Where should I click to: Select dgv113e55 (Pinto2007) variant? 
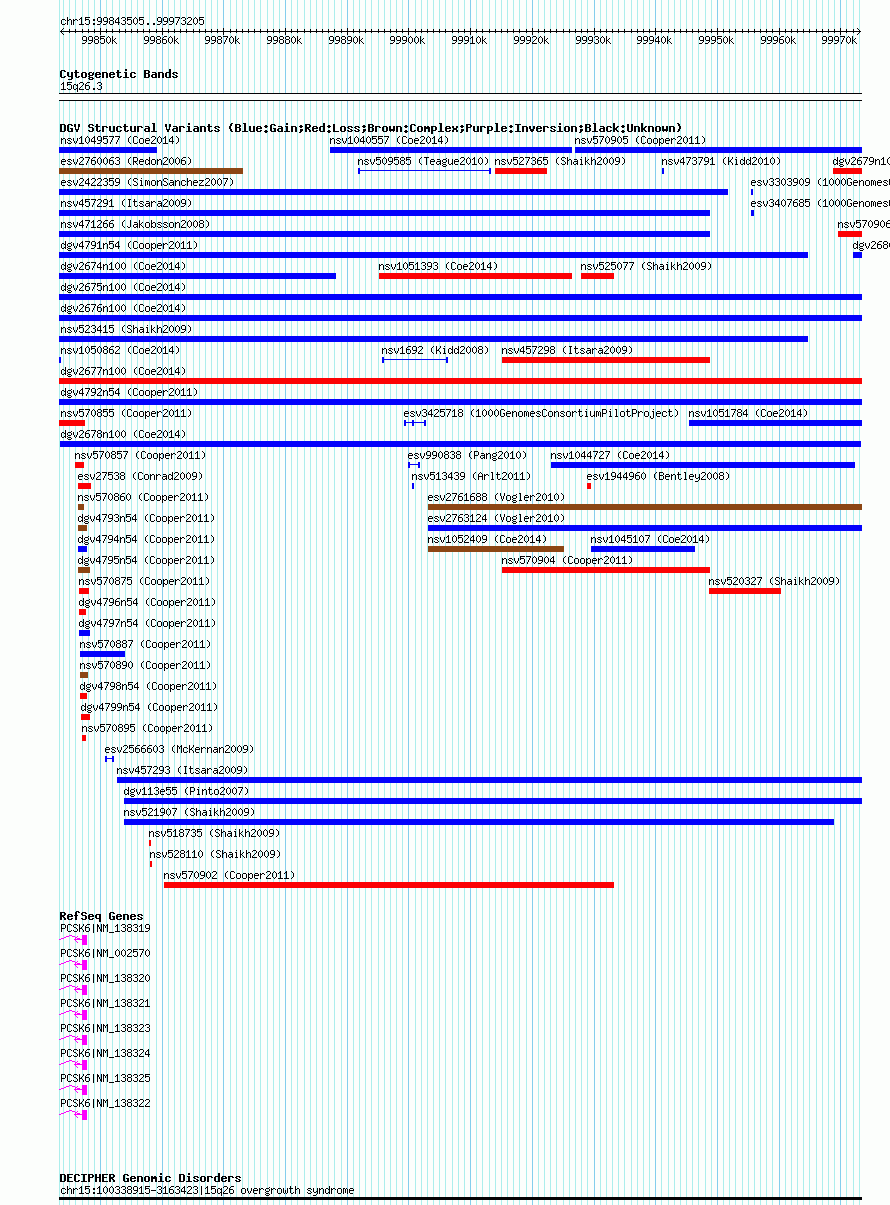[x=186, y=792]
